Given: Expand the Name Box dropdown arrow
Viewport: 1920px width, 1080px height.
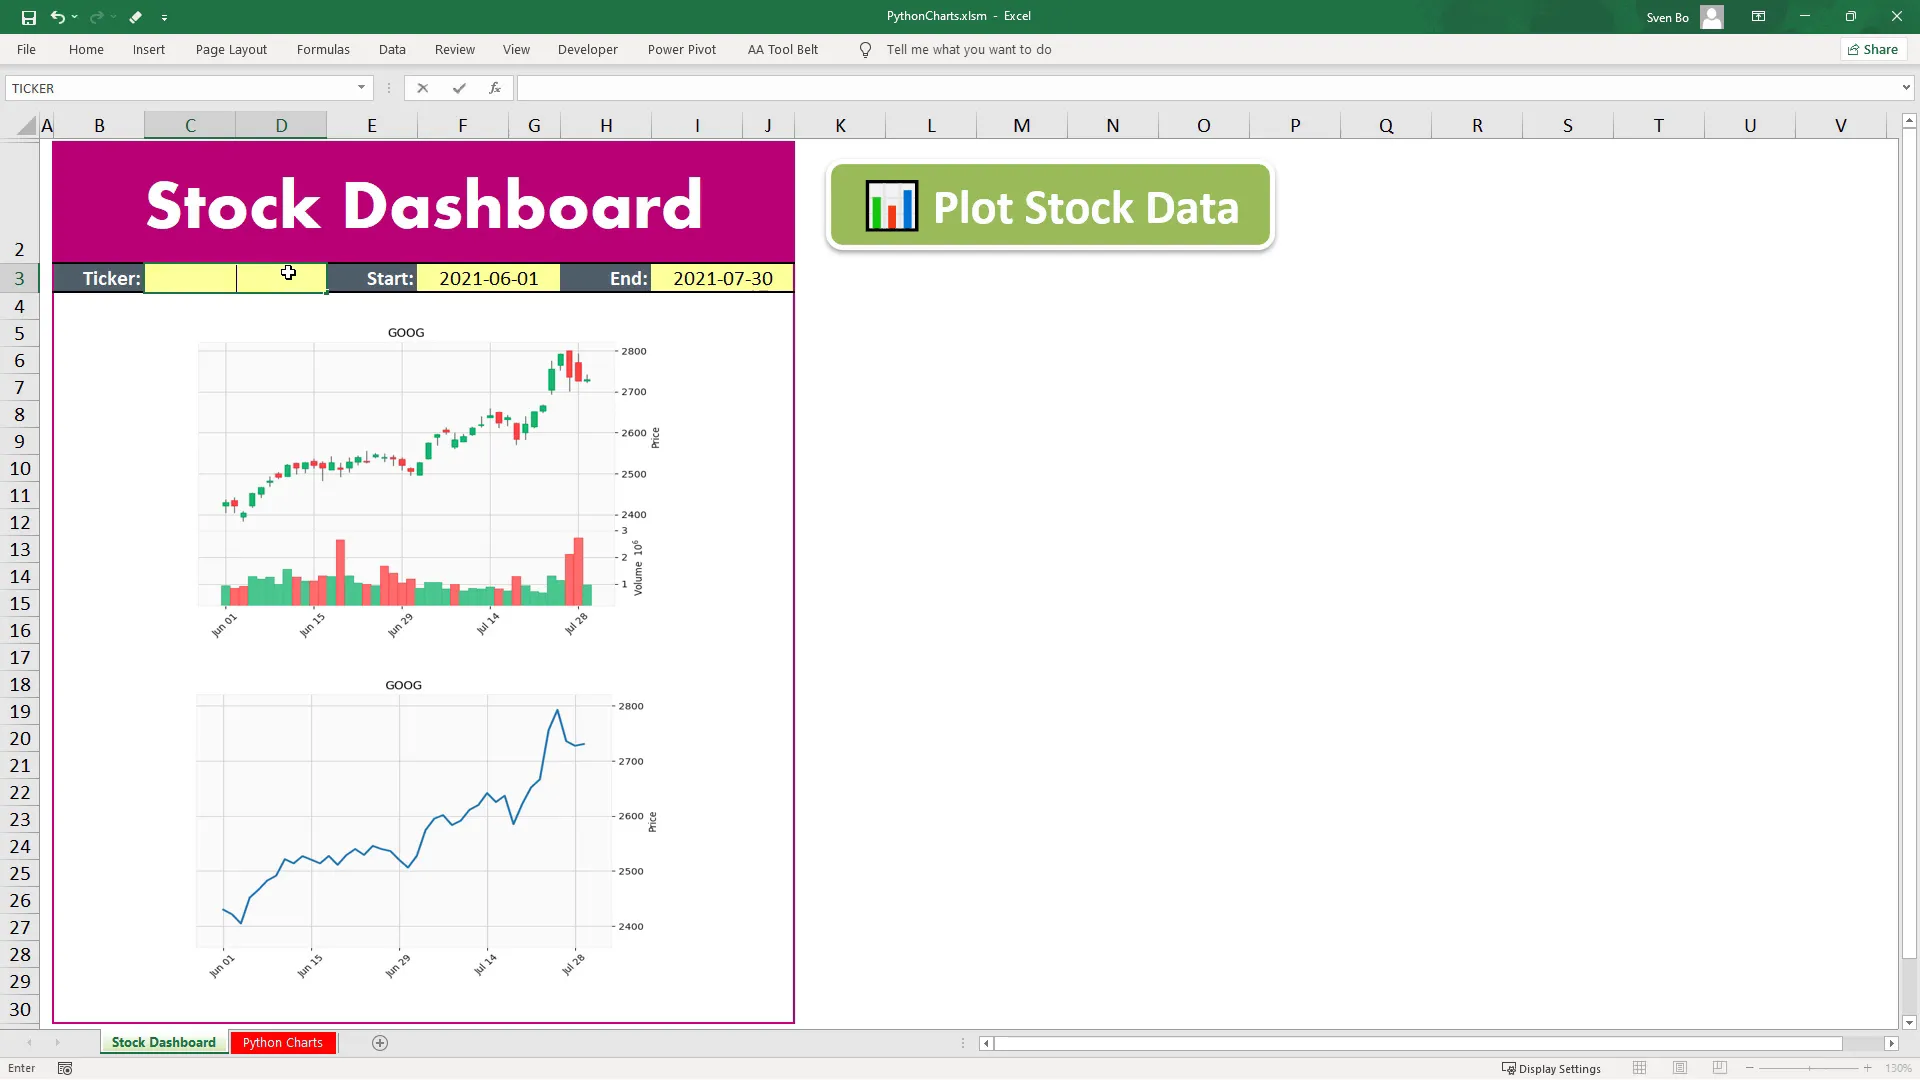Looking at the screenshot, I should pos(361,88).
